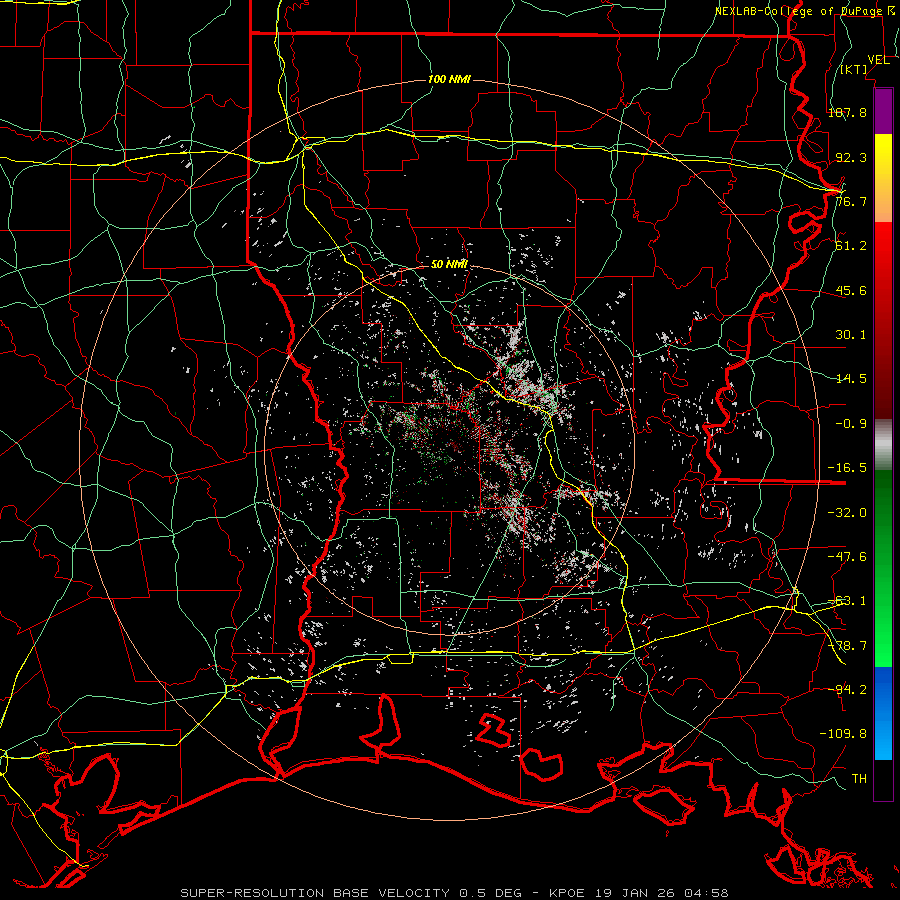Viewport: 900px width, 900px height.
Task: Pick the green segment of the color bar
Action: pyautogui.click(x=883, y=568)
